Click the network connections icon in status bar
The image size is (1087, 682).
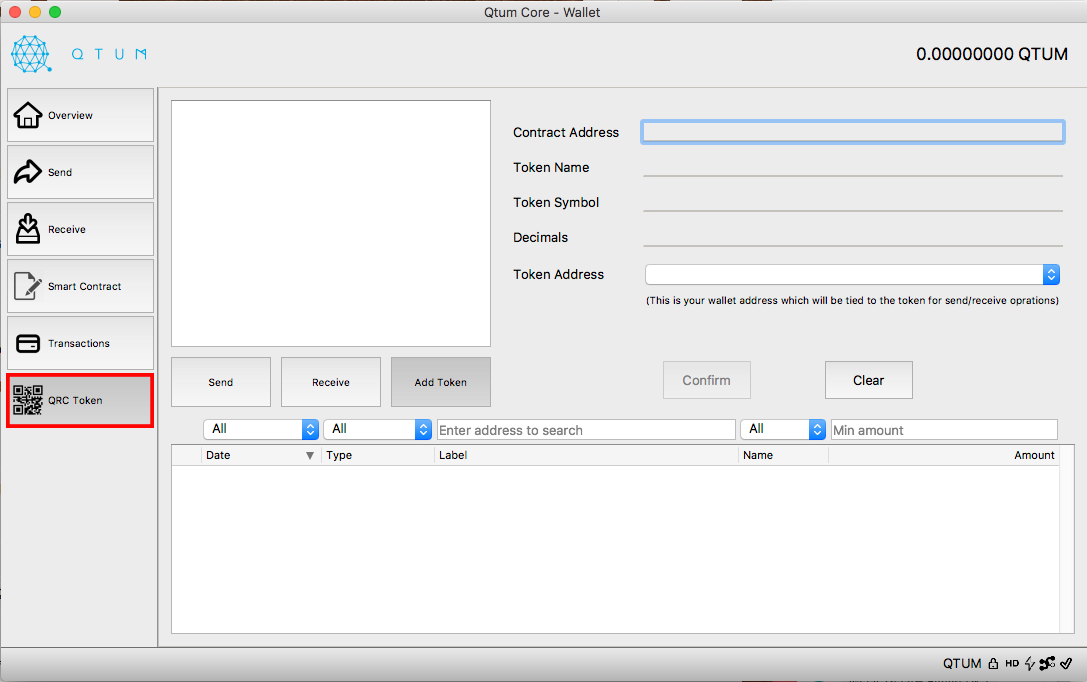pyautogui.click(x=1047, y=663)
